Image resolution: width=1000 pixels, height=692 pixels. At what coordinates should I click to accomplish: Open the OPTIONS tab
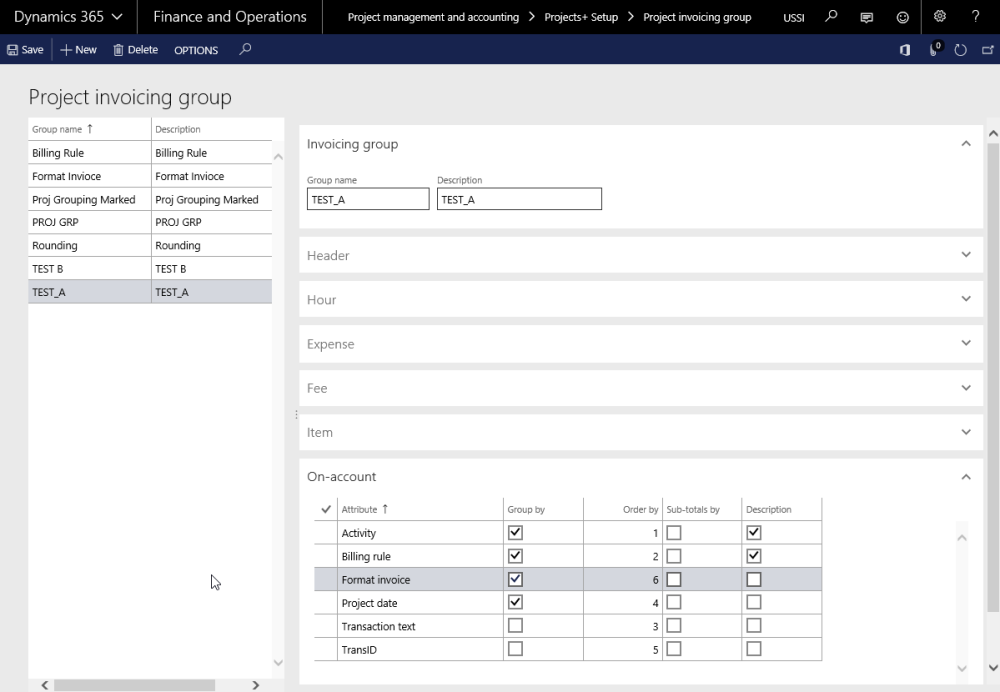coord(196,49)
